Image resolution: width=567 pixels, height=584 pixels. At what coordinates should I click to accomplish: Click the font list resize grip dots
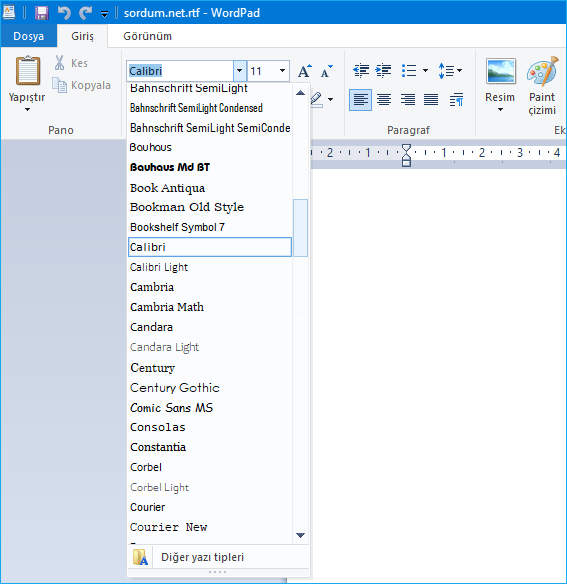(x=218, y=572)
